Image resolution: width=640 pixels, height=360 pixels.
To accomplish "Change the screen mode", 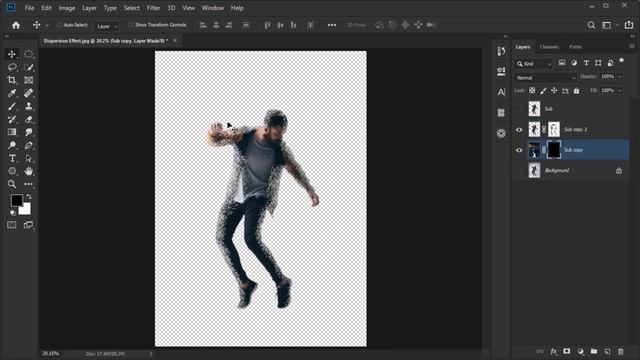I will click(28, 225).
